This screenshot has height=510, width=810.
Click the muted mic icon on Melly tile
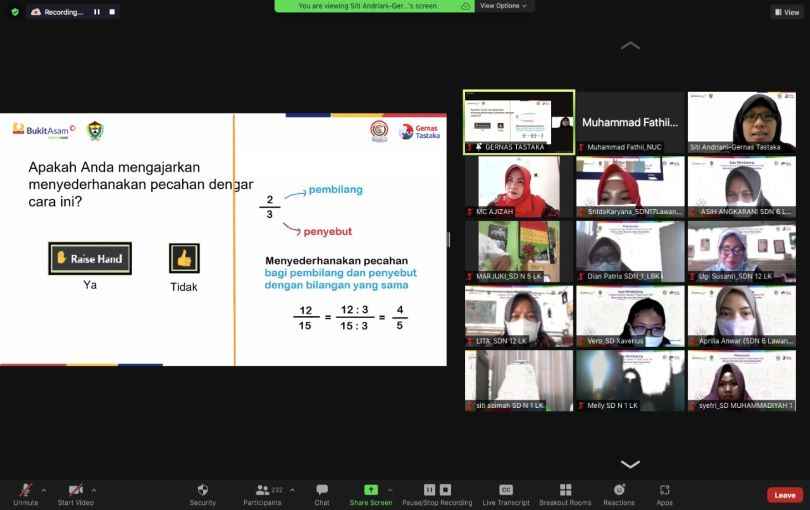coord(581,406)
